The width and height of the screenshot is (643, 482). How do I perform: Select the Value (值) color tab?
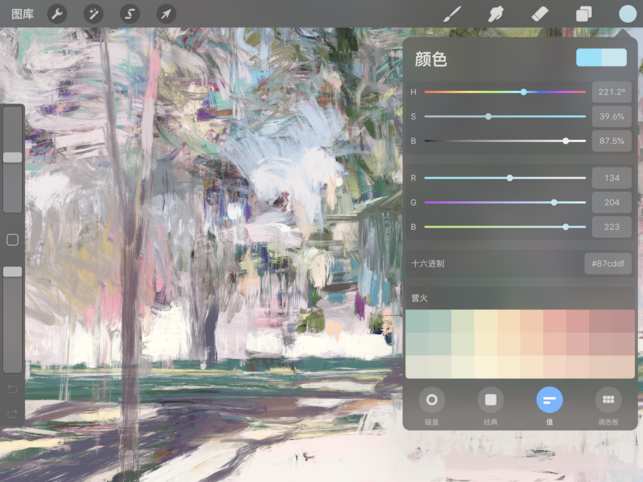click(550, 400)
